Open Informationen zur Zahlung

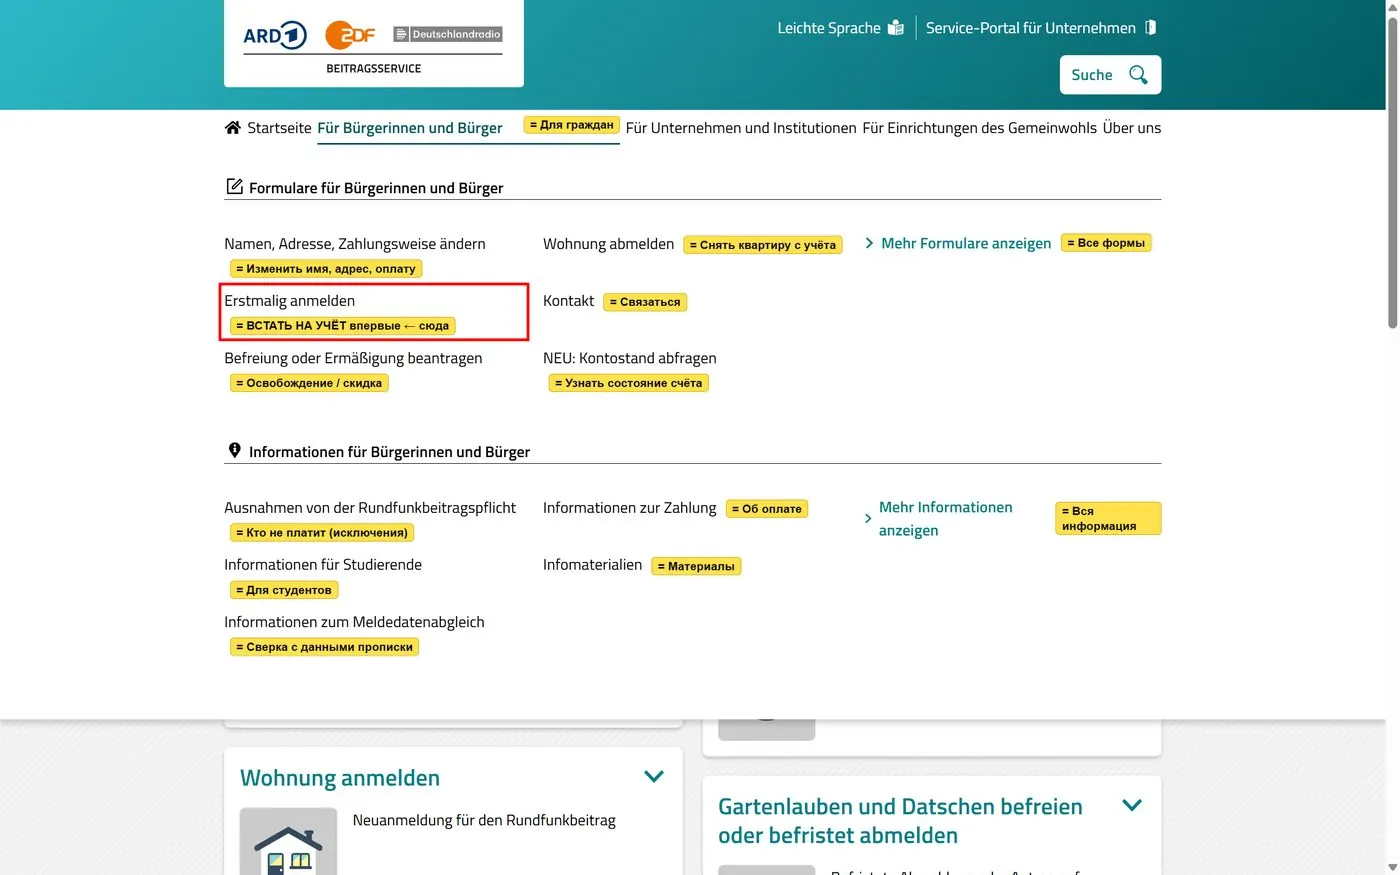click(630, 508)
